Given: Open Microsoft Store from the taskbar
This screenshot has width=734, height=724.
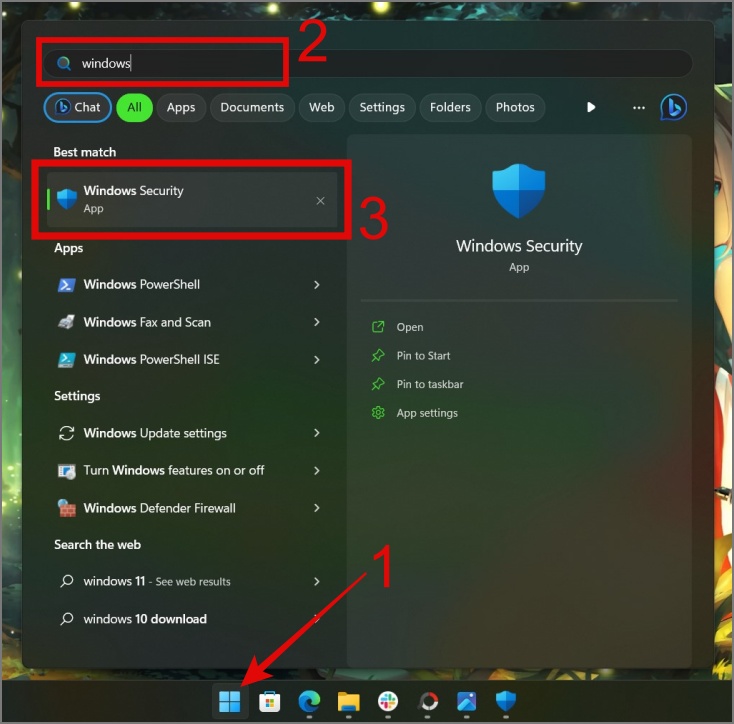Looking at the screenshot, I should tap(270, 701).
